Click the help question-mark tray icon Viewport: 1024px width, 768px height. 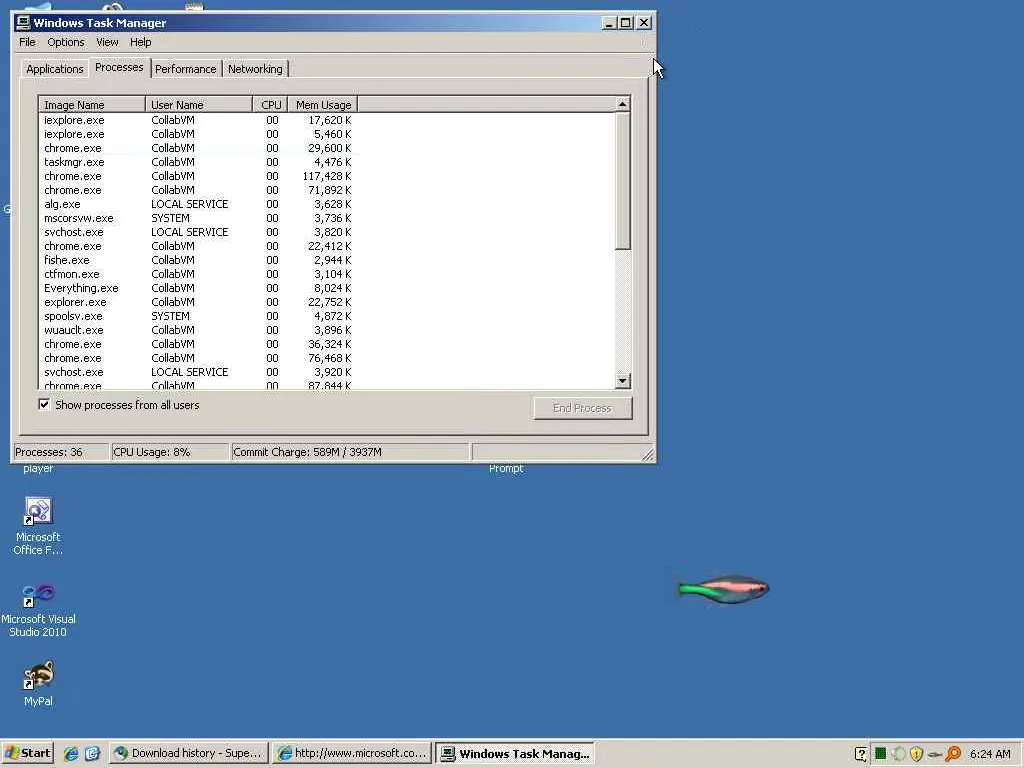click(x=861, y=754)
